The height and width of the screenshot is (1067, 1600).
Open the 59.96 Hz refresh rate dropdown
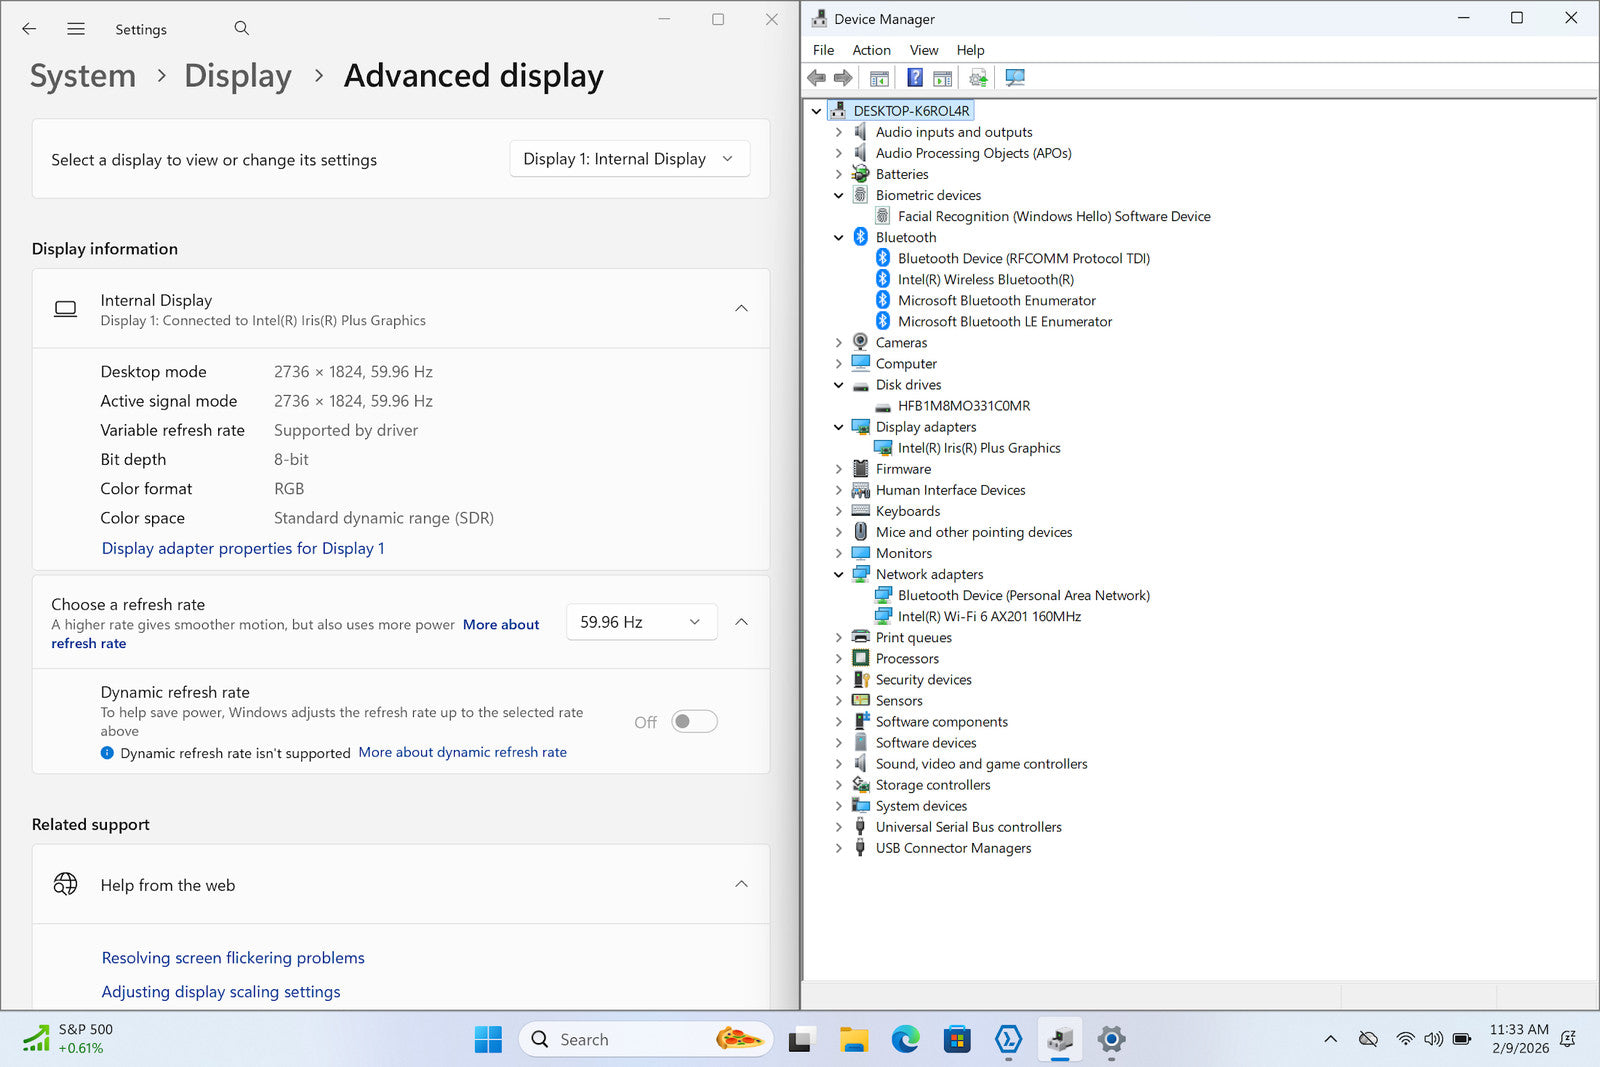641,622
